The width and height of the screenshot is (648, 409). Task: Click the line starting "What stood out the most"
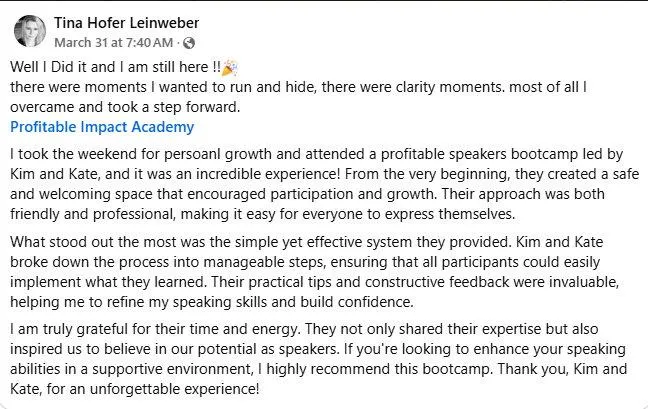point(307,242)
